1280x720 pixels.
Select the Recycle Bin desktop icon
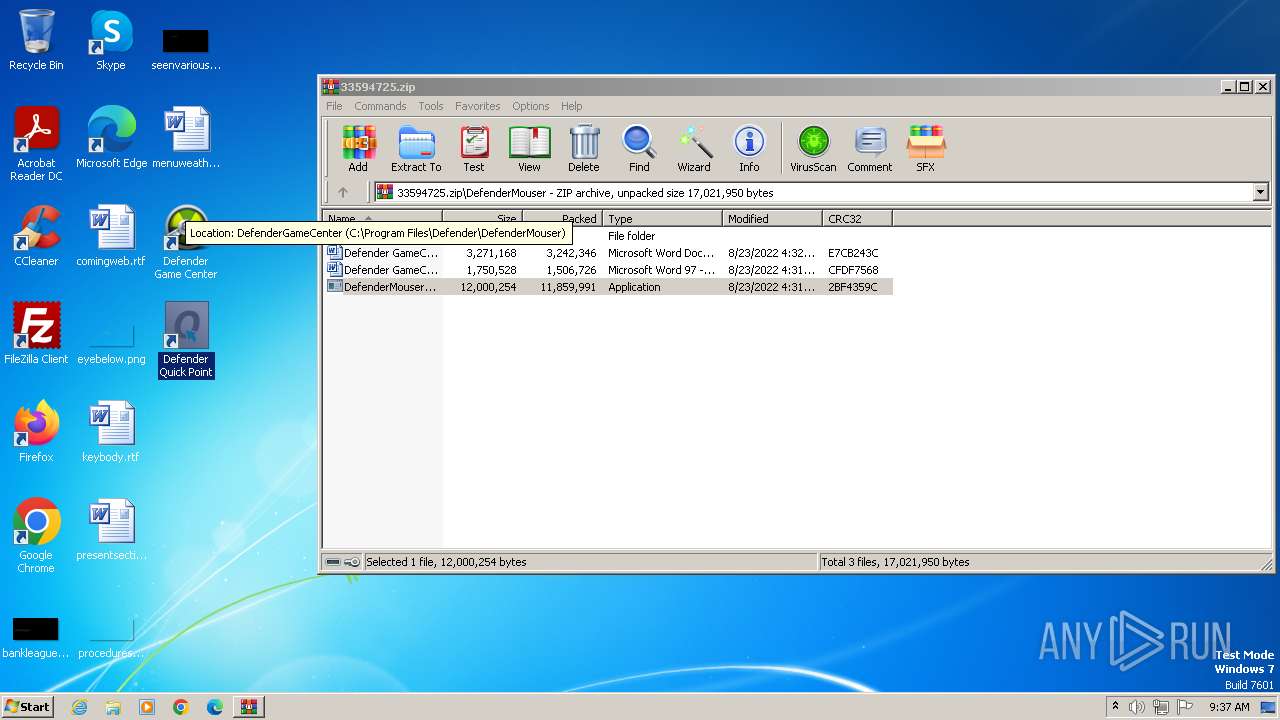36,40
